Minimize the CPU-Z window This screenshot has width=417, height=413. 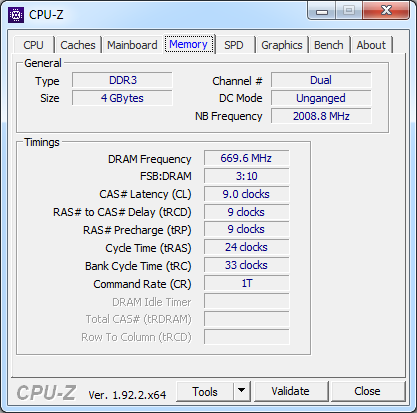[322, 11]
